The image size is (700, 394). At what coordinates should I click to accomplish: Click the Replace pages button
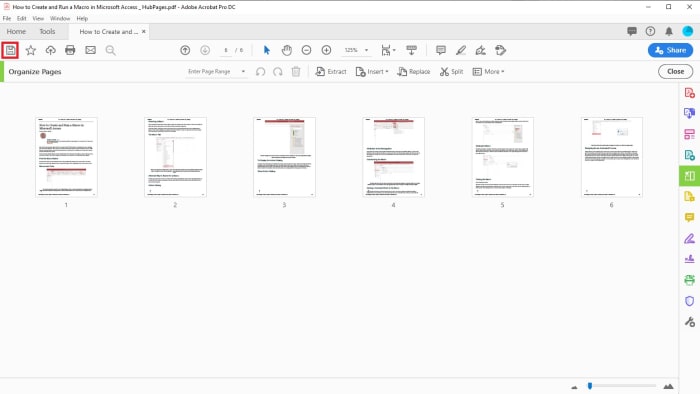(414, 71)
